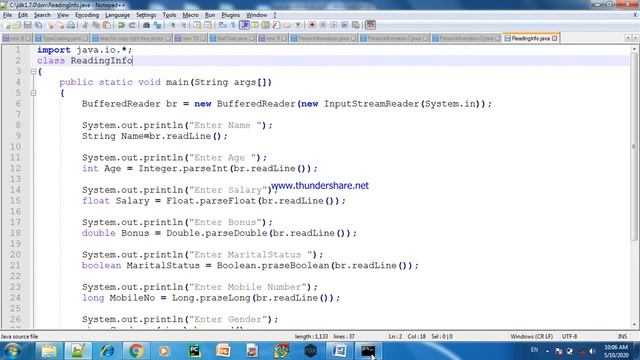This screenshot has height=360, width=640.
Task: Open the View menu
Action: pyautogui.click(x=62, y=15)
